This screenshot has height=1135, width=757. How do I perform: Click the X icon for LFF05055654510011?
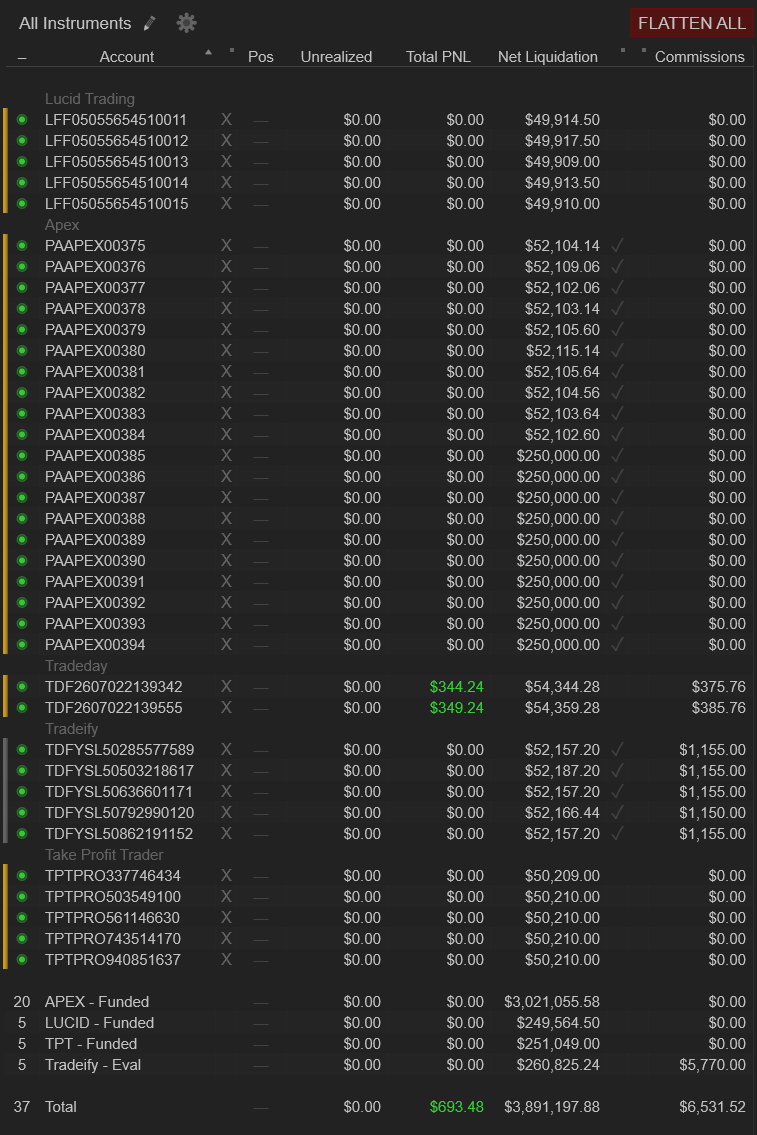click(x=227, y=119)
